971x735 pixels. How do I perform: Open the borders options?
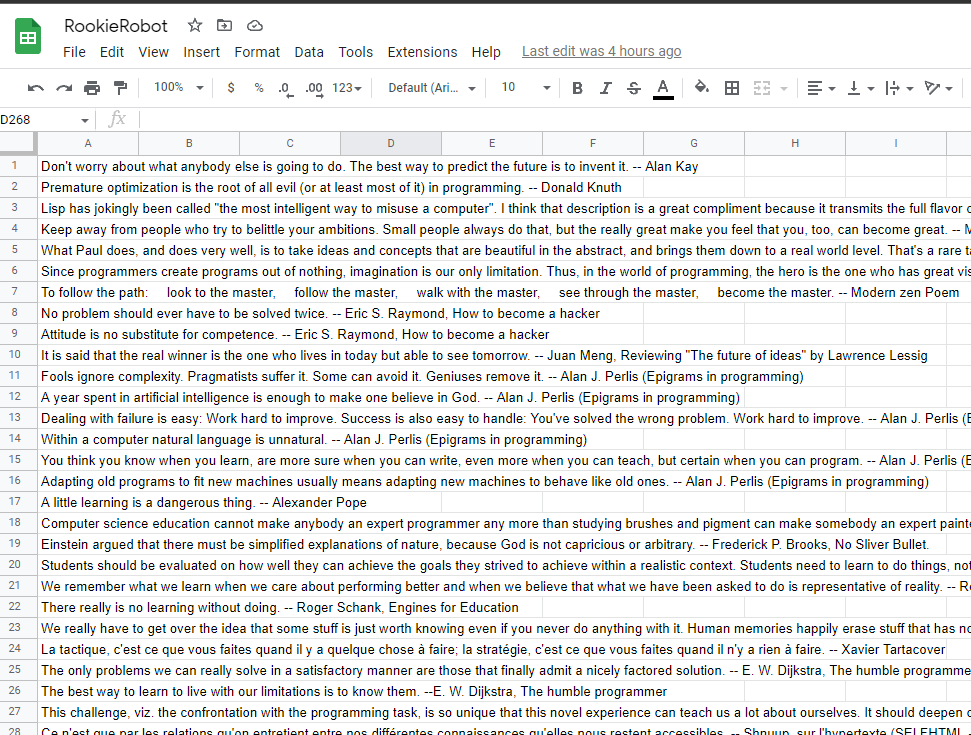[x=732, y=88]
